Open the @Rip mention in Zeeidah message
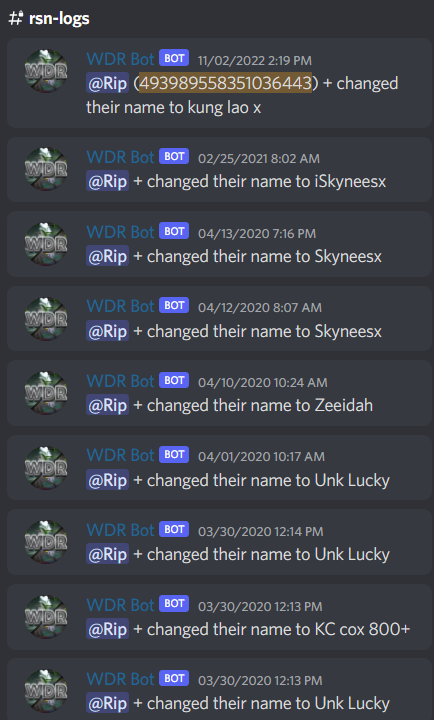Image resolution: width=434 pixels, height=720 pixels. (x=107, y=405)
